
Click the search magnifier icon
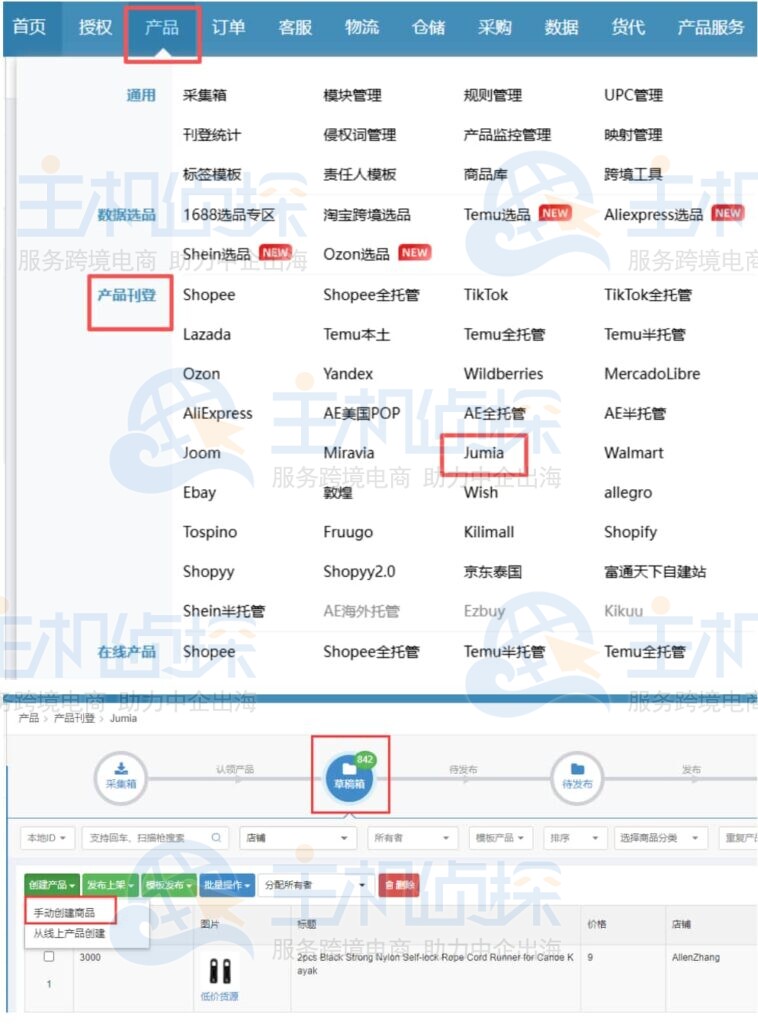[216, 837]
